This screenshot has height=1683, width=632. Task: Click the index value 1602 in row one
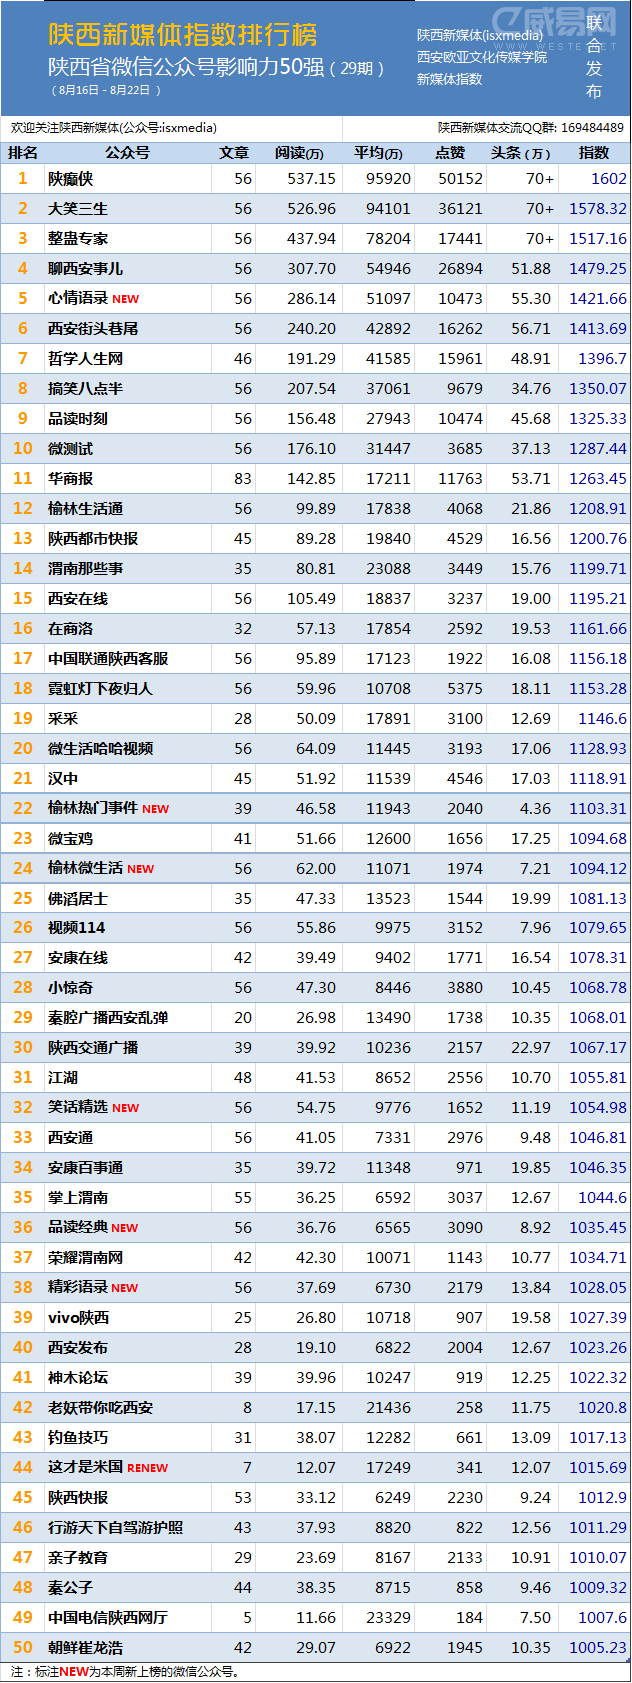pos(608,179)
